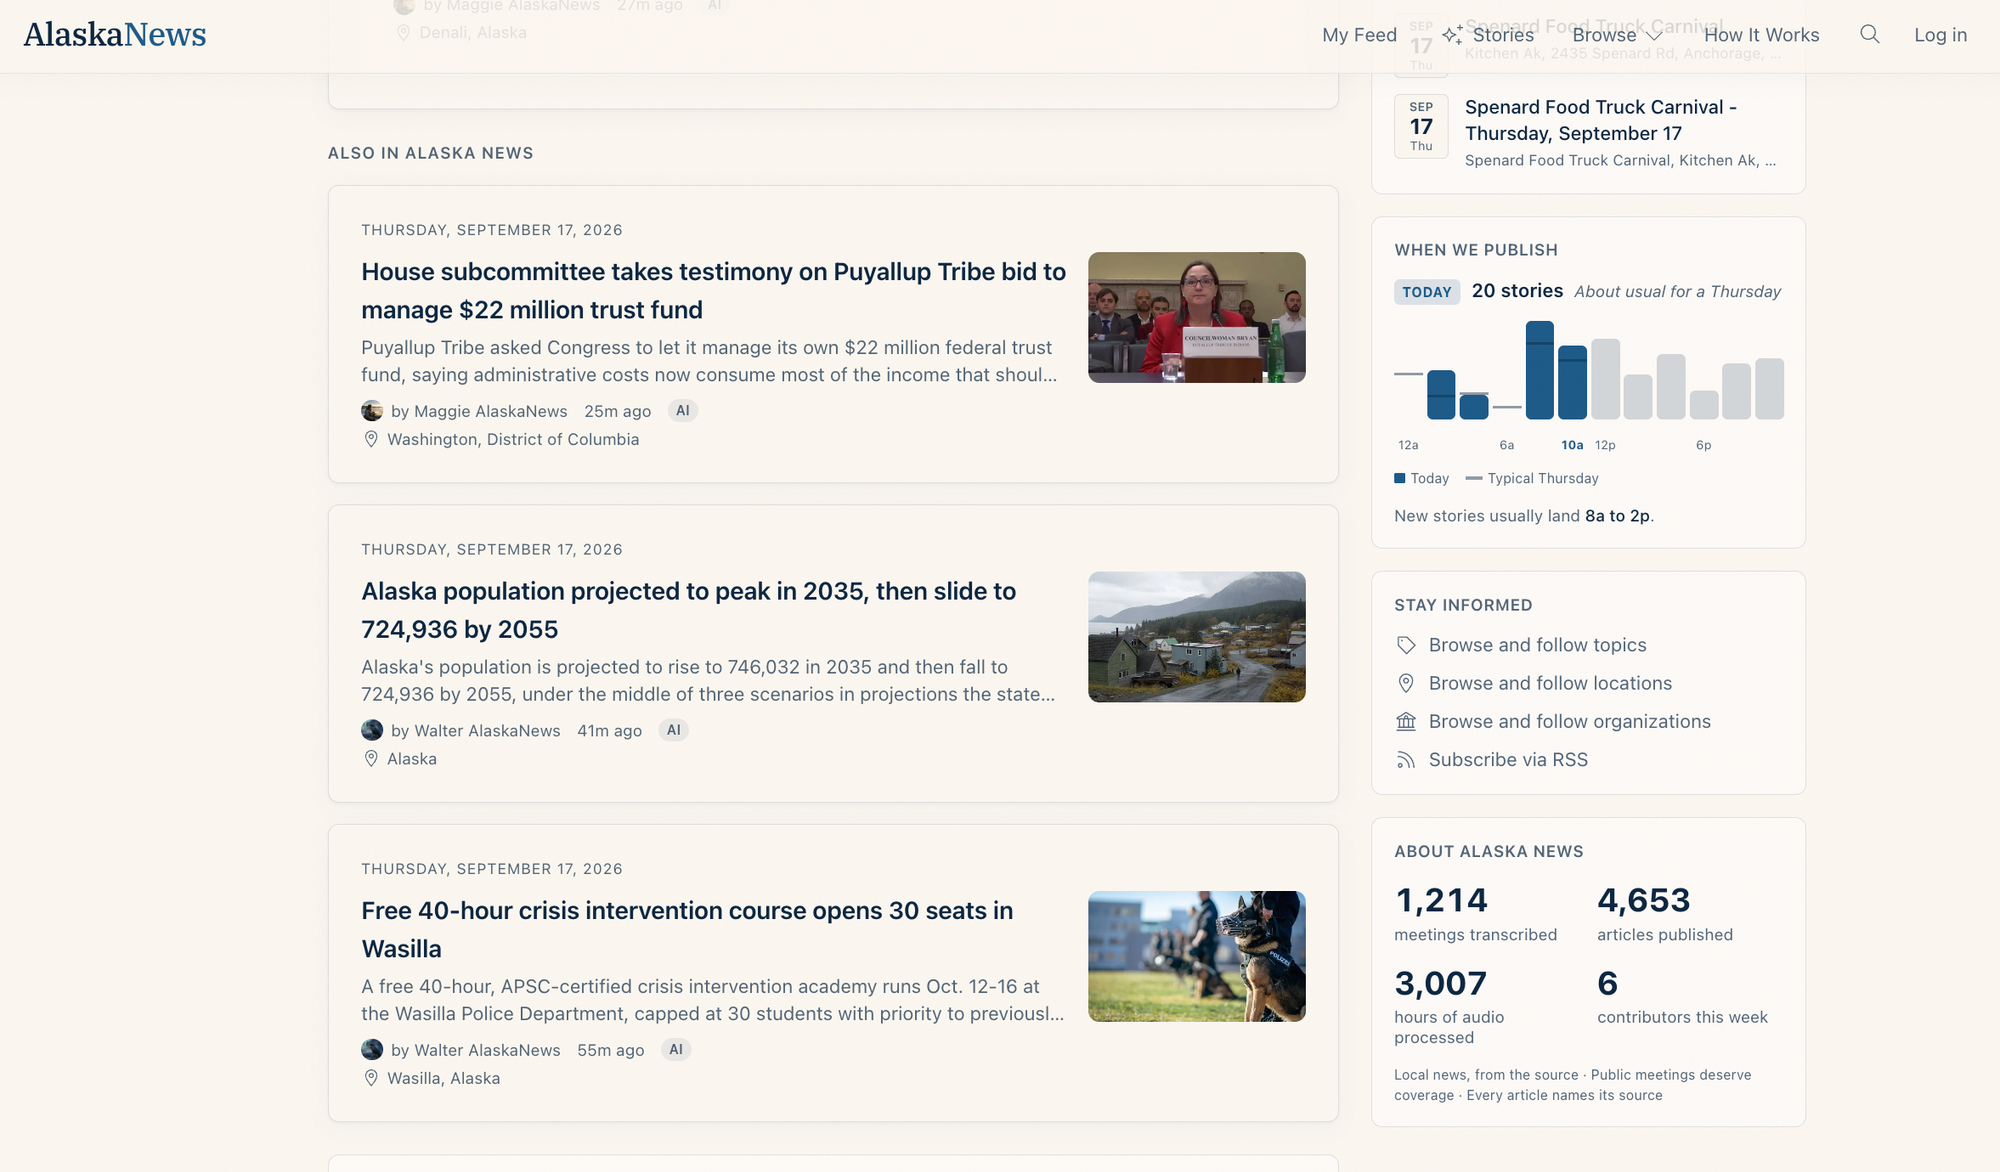The height and width of the screenshot is (1172, 2000).
Task: Open the Puyallup Tribe trust fund headline
Action: tap(713, 291)
